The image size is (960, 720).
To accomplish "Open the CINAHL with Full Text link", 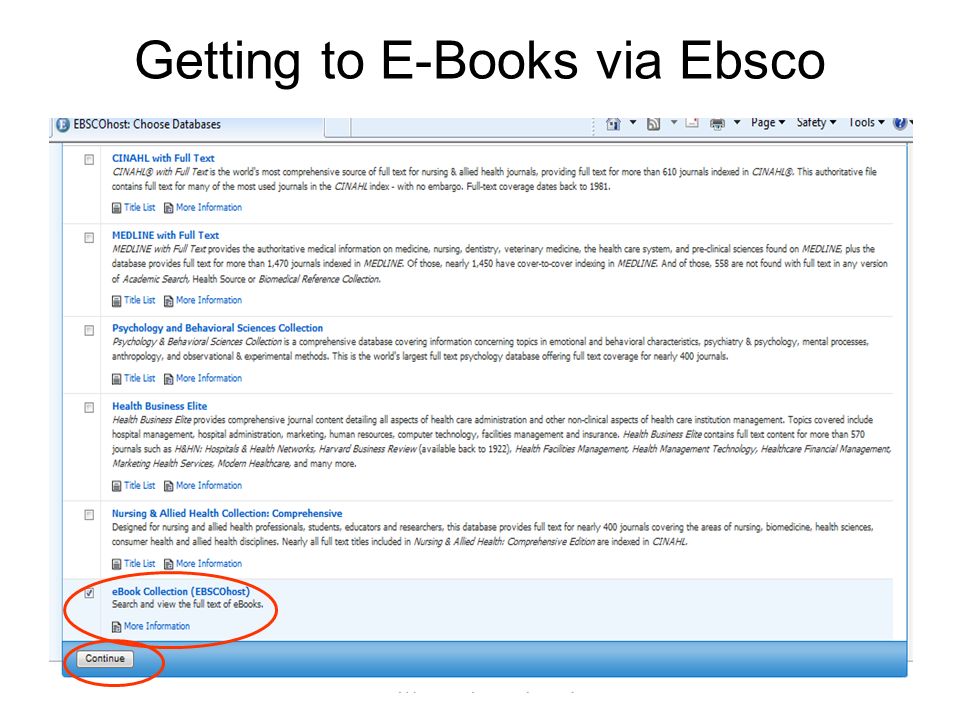I will tap(163, 158).
